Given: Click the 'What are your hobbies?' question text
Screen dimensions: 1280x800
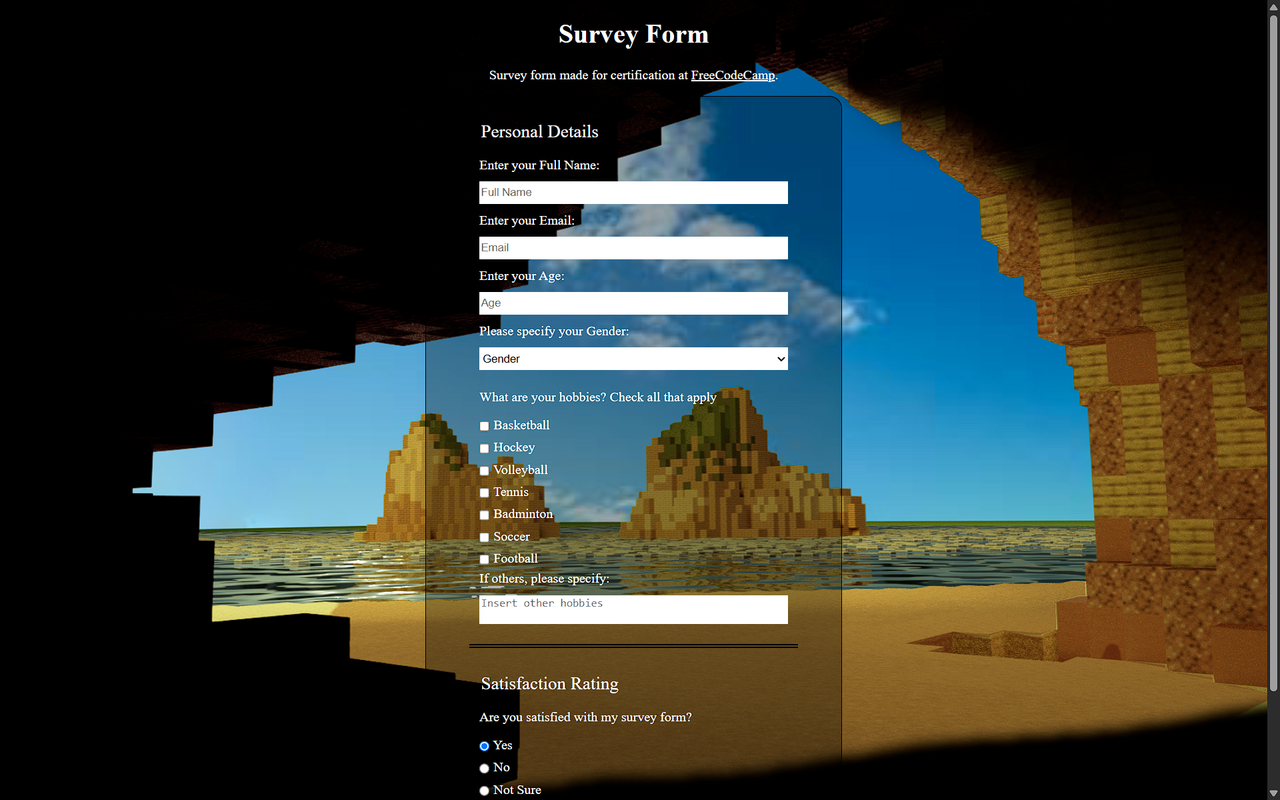Looking at the screenshot, I should 598,397.
